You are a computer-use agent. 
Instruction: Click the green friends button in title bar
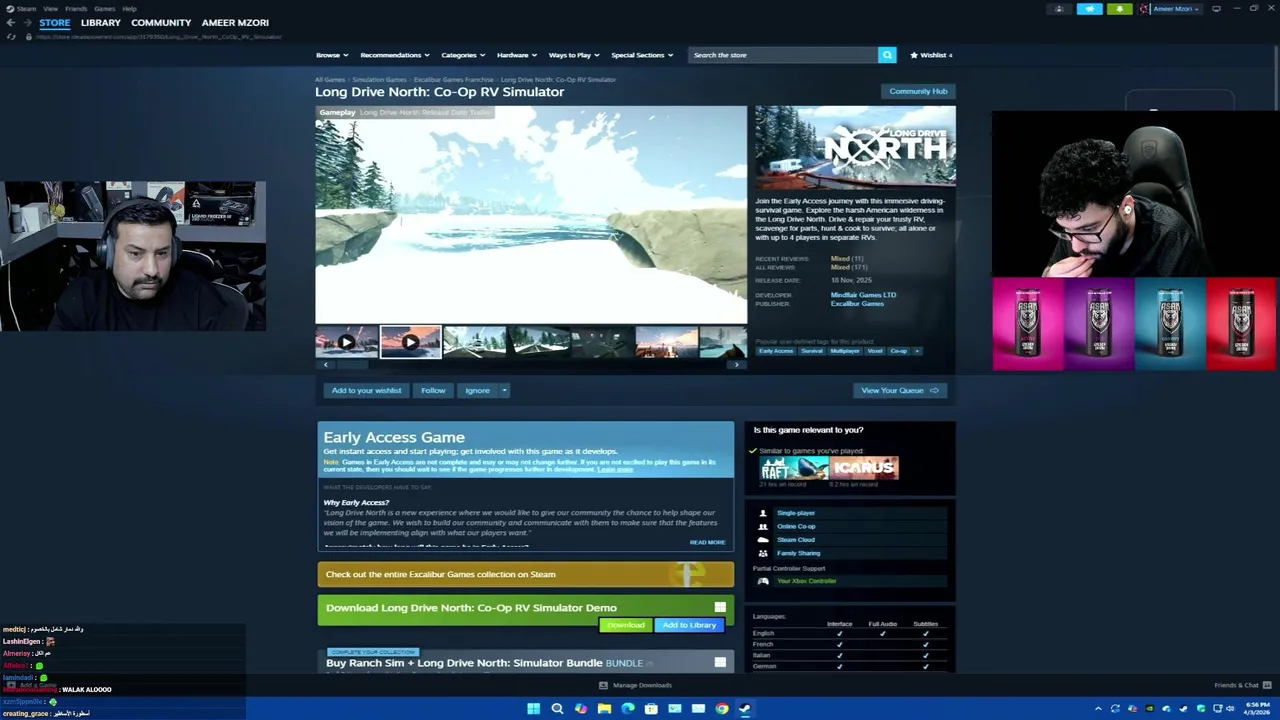[1120, 9]
